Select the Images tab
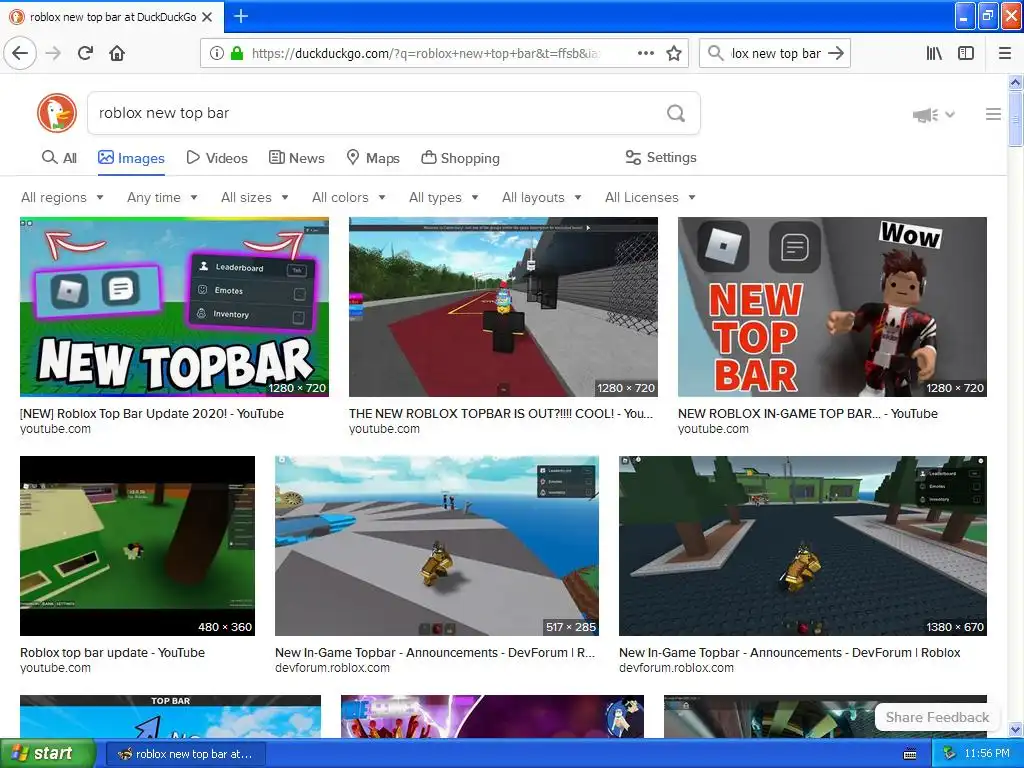The height and width of the screenshot is (768, 1024). (131, 158)
